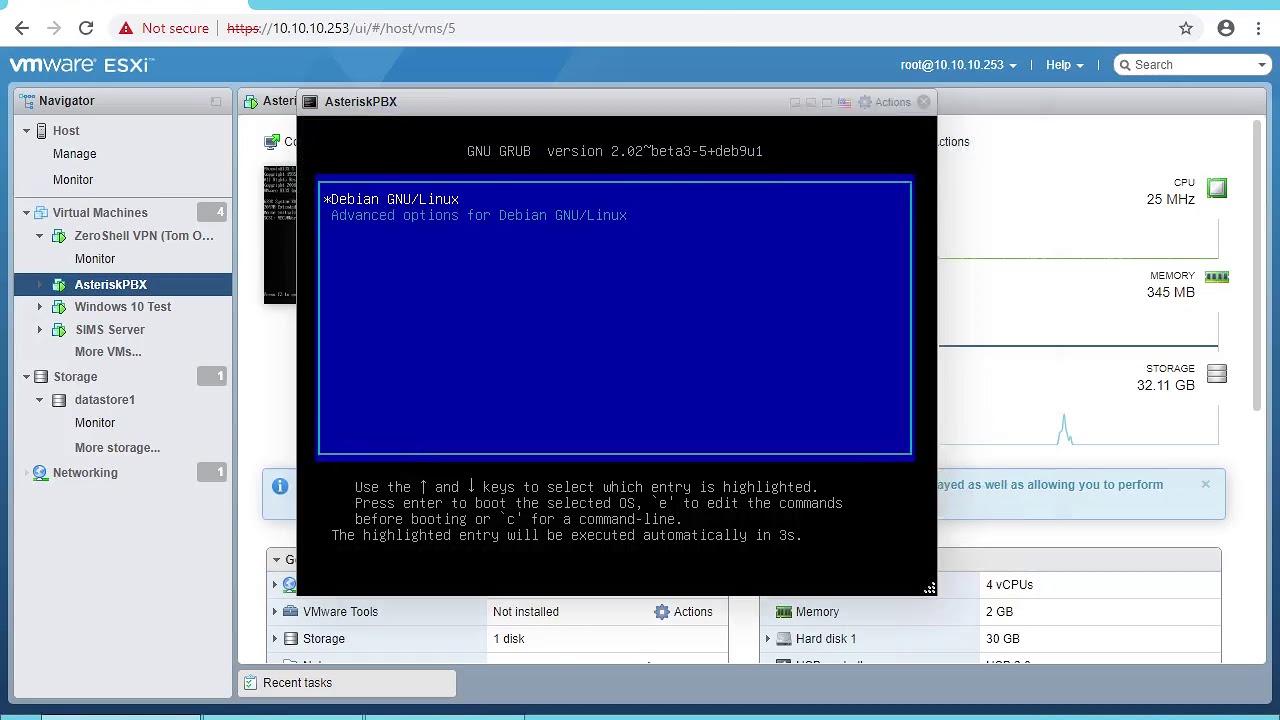
Task: Open Monitor under Host
Action: tap(73, 180)
